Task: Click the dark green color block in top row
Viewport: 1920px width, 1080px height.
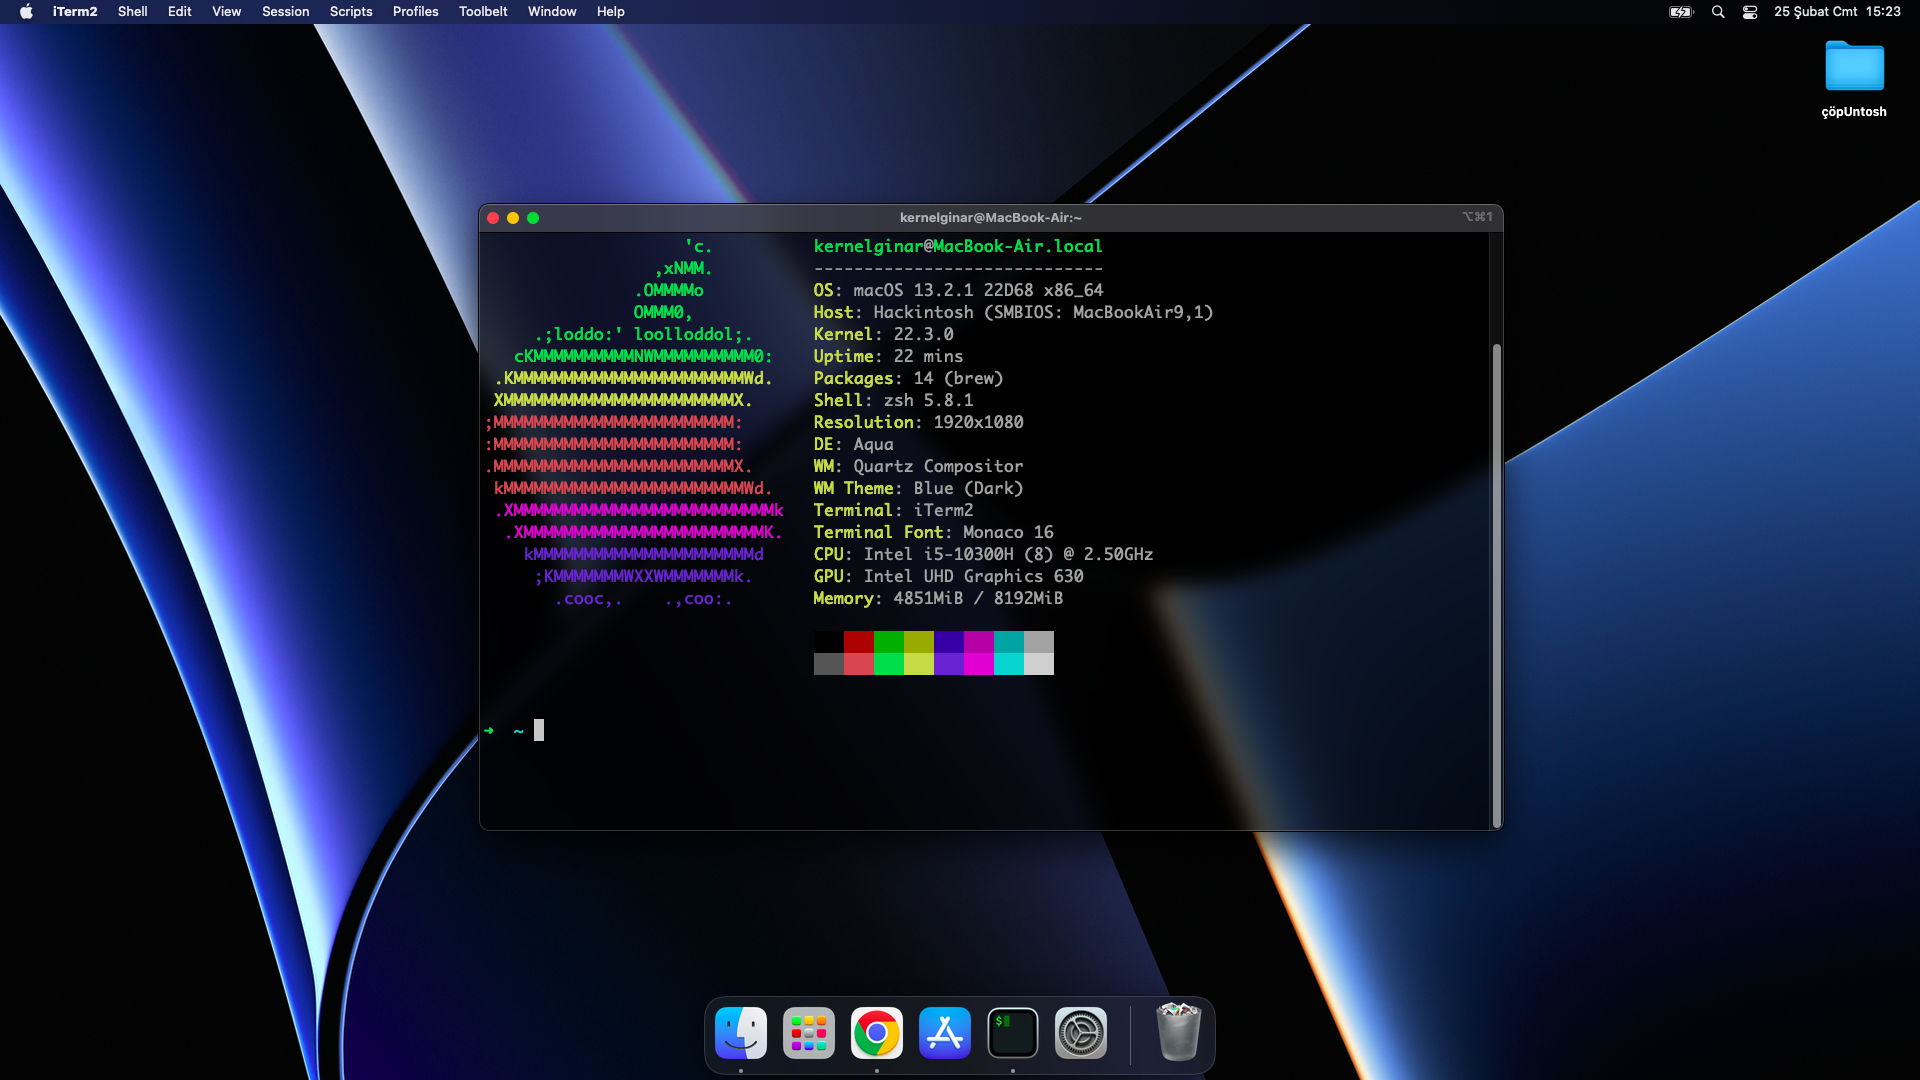Action: (888, 642)
